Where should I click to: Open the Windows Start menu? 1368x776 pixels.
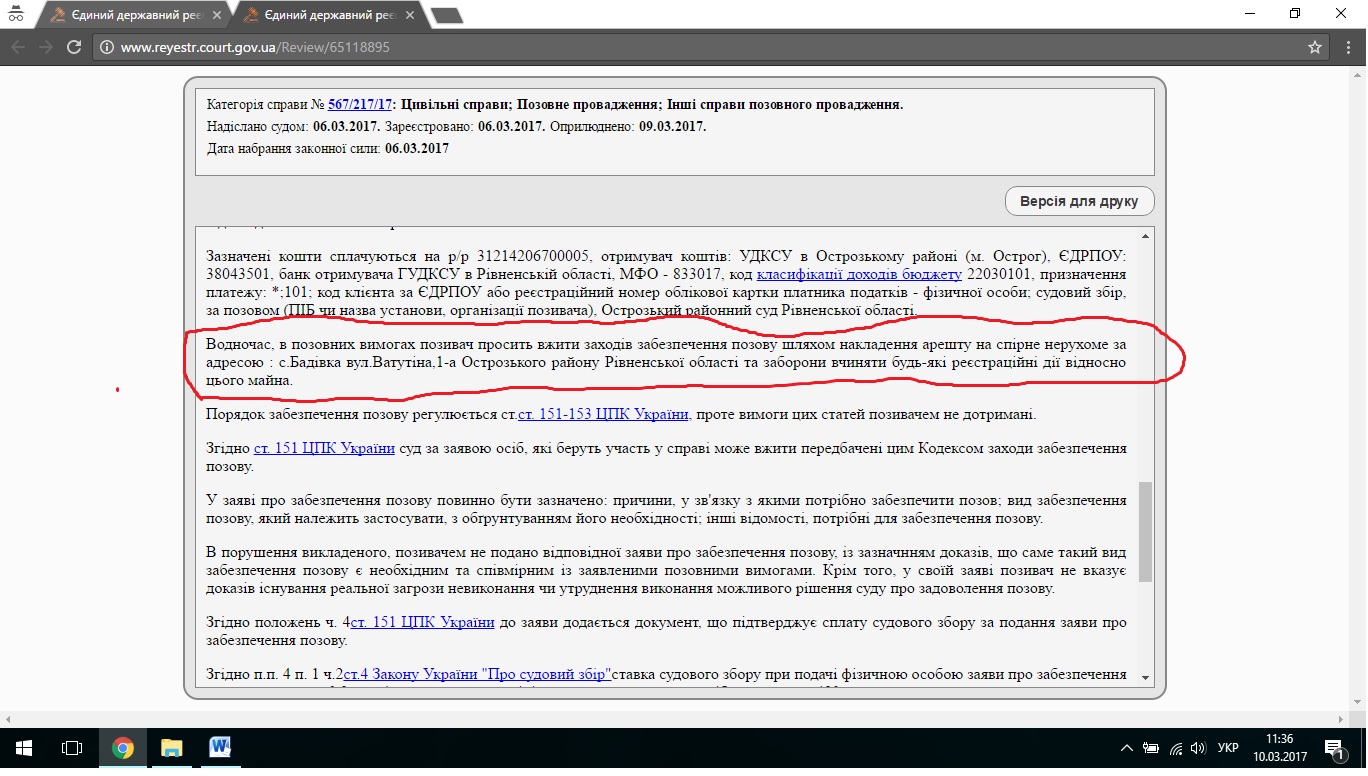click(x=24, y=748)
